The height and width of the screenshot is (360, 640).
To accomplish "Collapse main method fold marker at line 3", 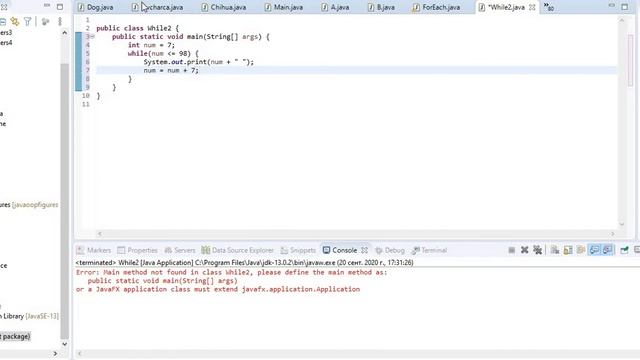I will point(93,37).
